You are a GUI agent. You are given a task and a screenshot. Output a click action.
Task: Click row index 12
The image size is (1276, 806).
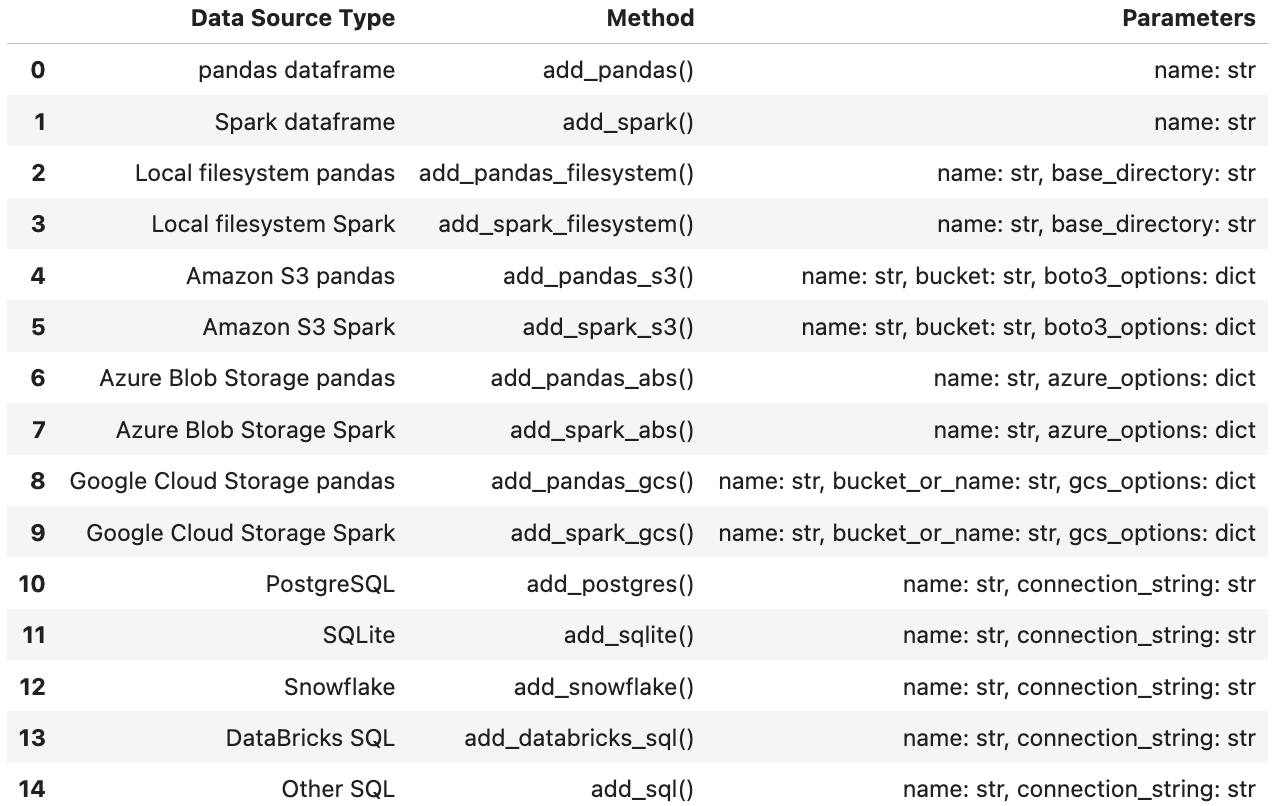(x=32, y=687)
